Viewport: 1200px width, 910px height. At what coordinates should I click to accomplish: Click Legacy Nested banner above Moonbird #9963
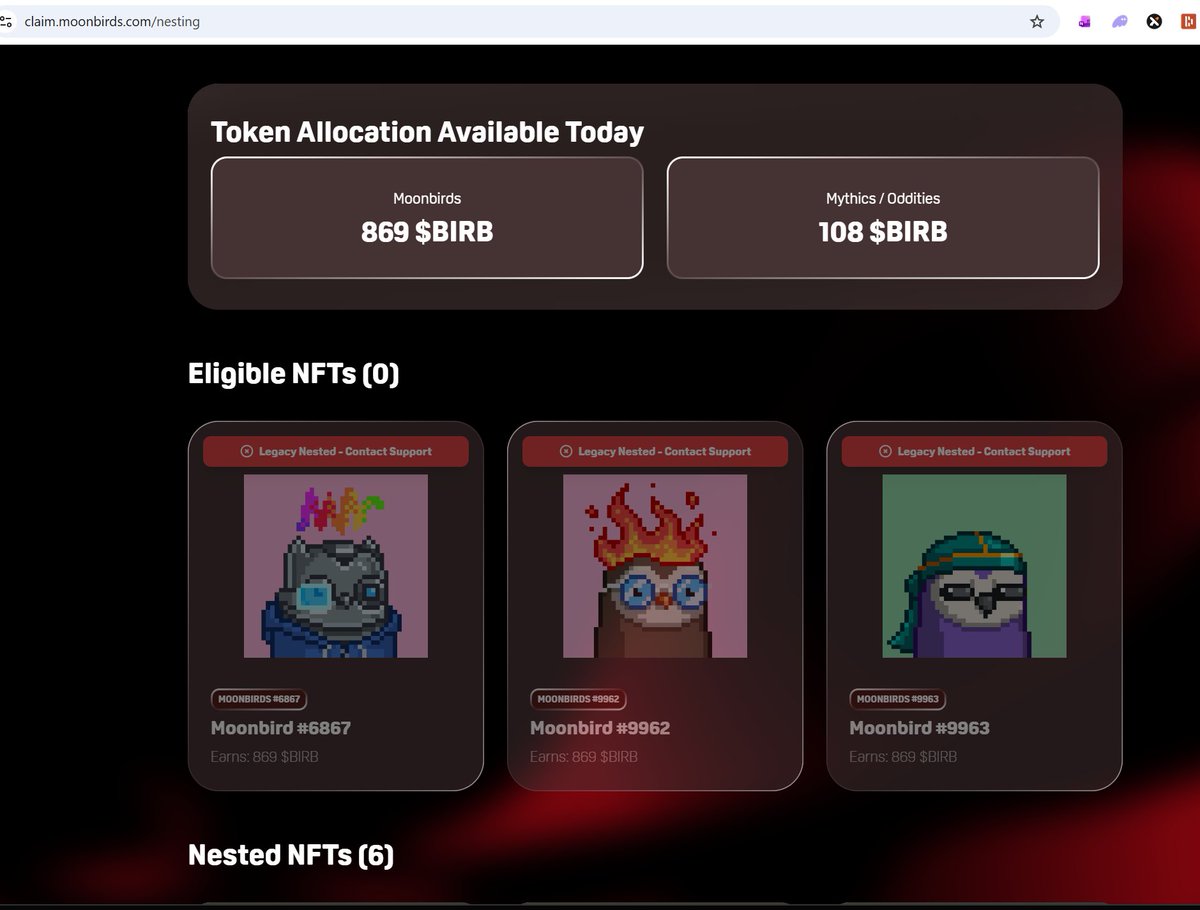tap(974, 451)
